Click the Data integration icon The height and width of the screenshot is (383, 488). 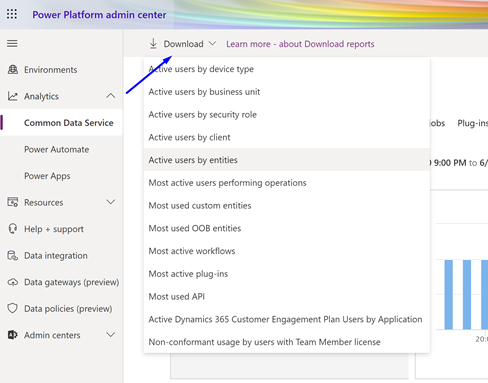(13, 255)
